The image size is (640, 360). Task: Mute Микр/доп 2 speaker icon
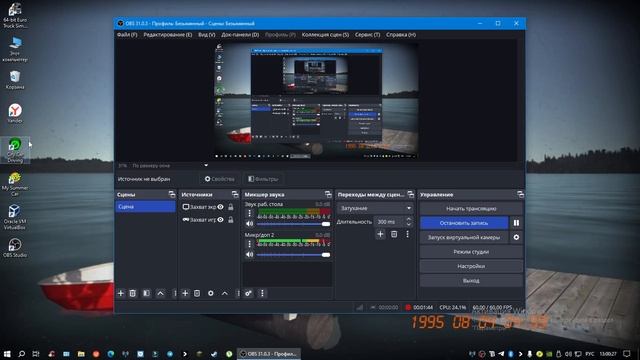click(249, 255)
